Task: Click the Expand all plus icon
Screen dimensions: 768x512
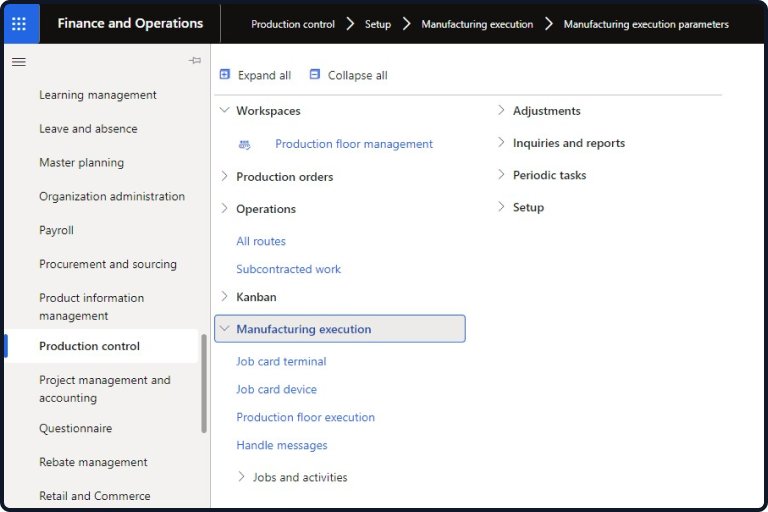Action: point(225,74)
